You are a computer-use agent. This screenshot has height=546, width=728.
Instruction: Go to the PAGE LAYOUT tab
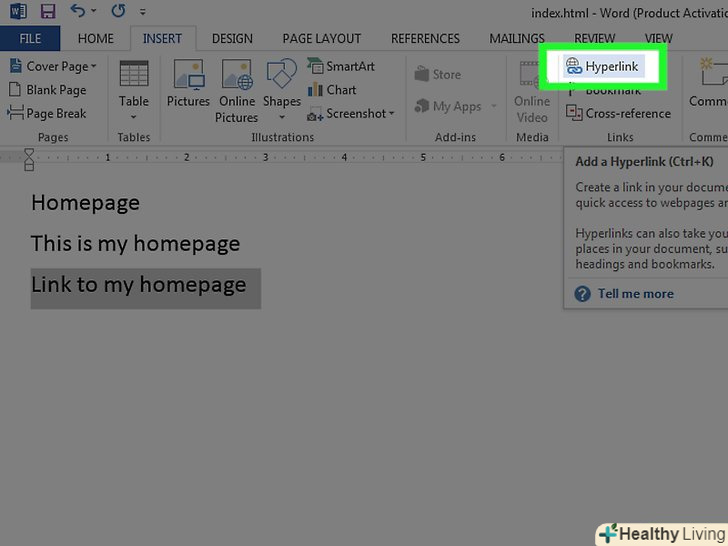[x=322, y=39]
